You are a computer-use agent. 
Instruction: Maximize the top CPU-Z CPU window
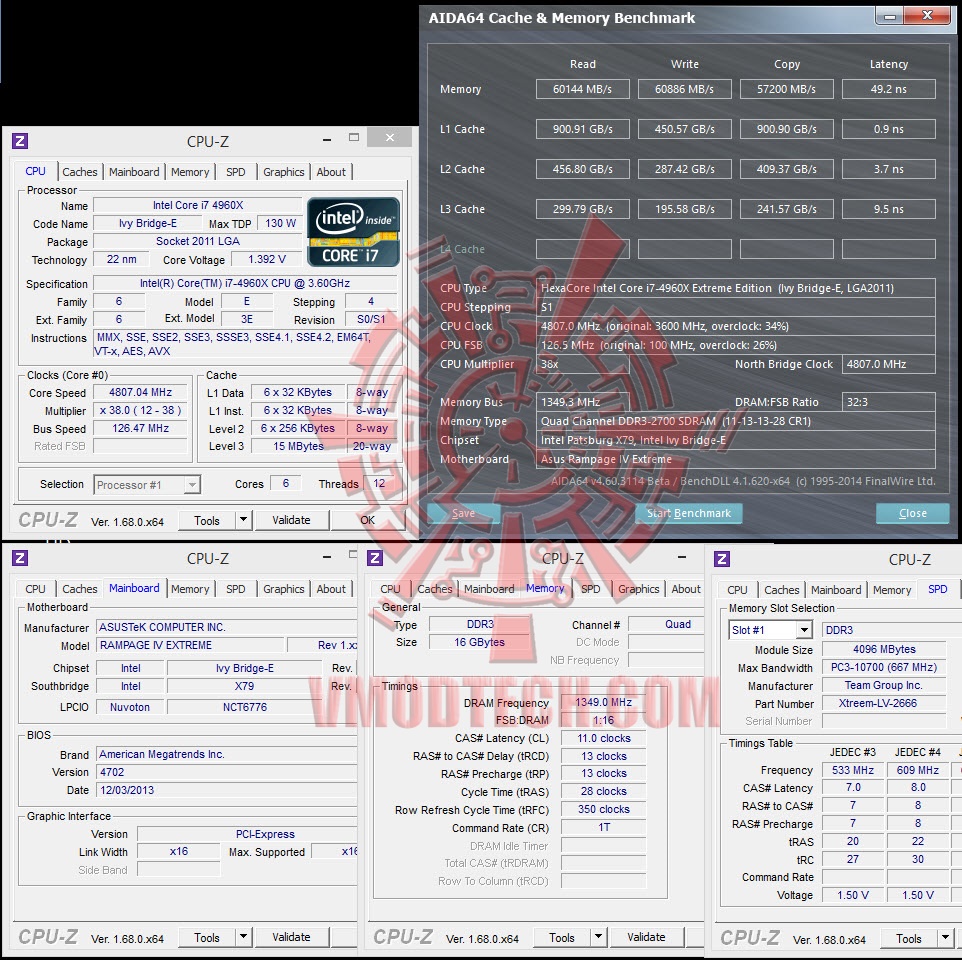(x=354, y=137)
